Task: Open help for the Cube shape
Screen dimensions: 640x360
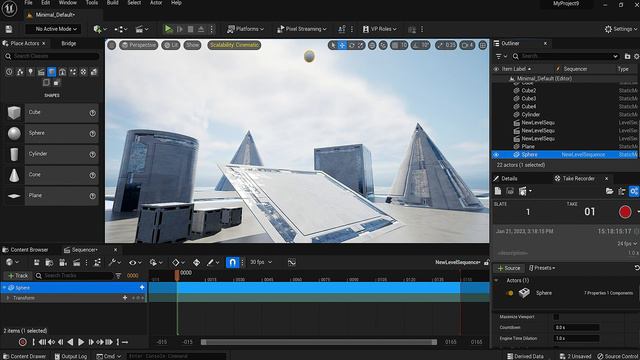Action: tap(93, 113)
